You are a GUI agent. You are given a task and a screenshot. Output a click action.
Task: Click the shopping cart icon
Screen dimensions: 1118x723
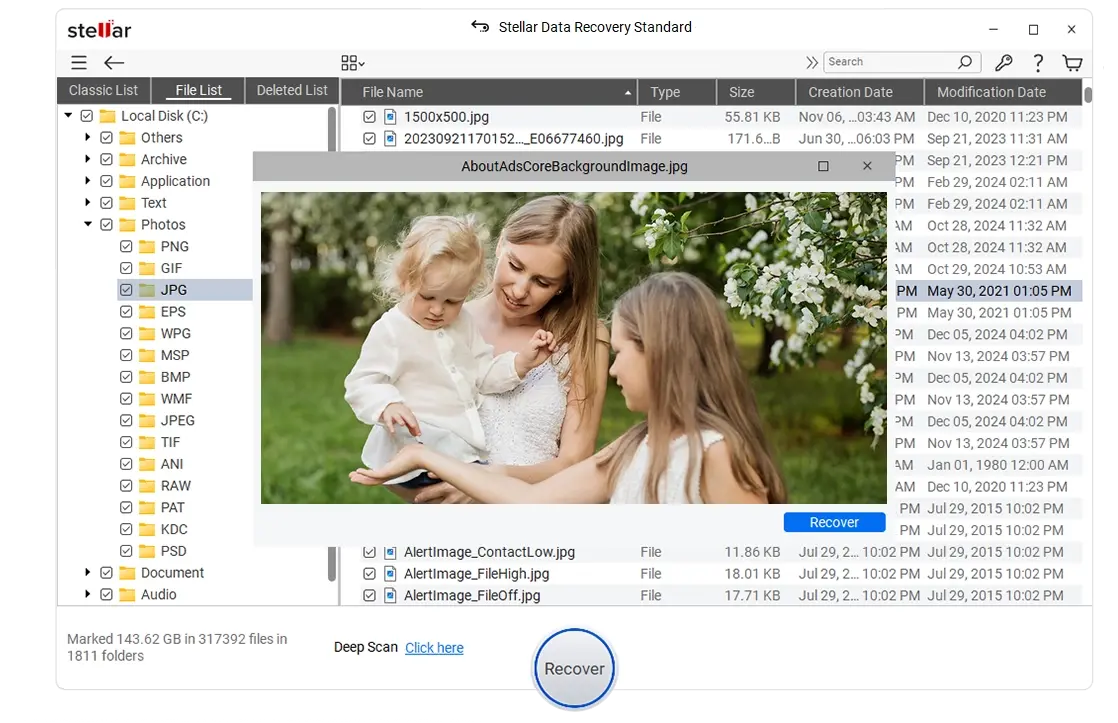pyautogui.click(x=1072, y=63)
